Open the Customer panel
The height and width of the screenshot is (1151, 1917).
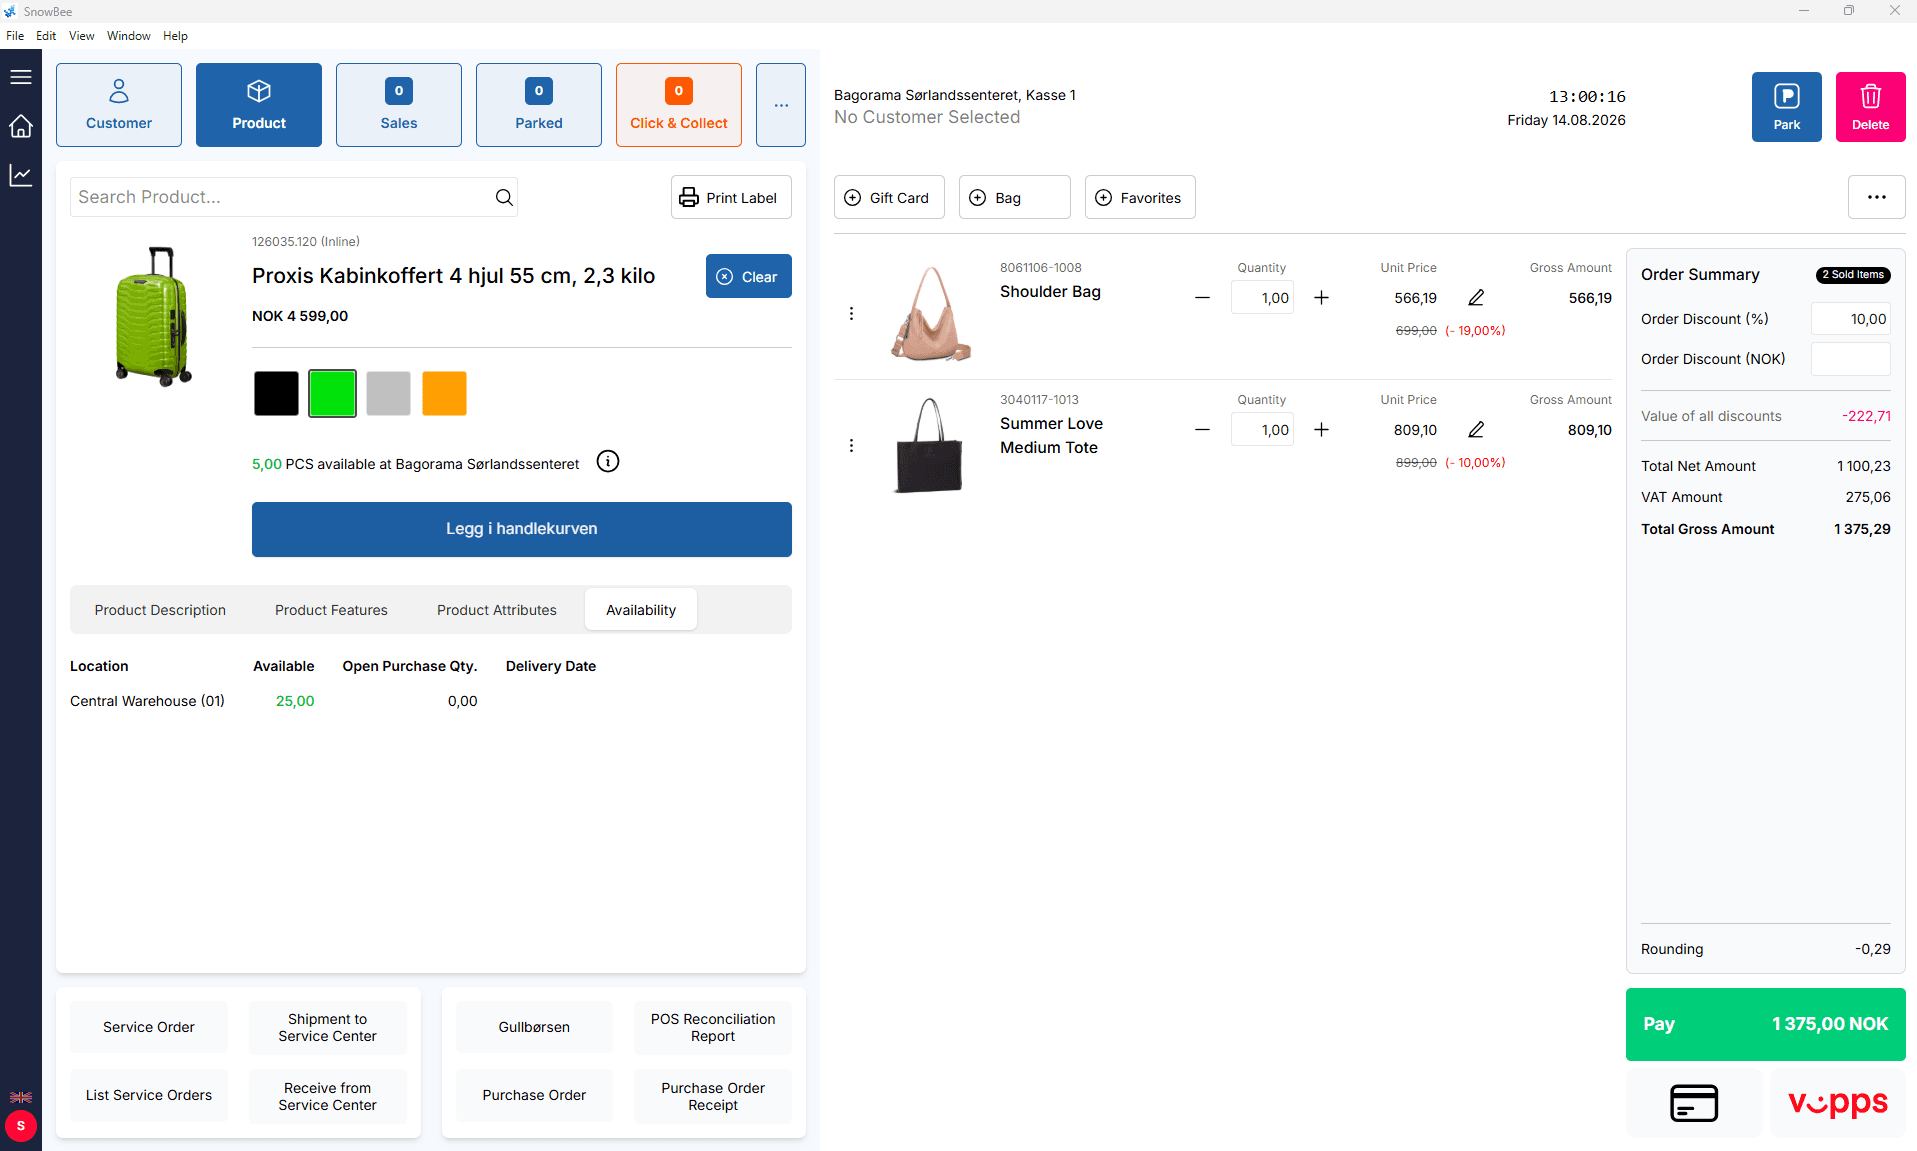tap(119, 105)
